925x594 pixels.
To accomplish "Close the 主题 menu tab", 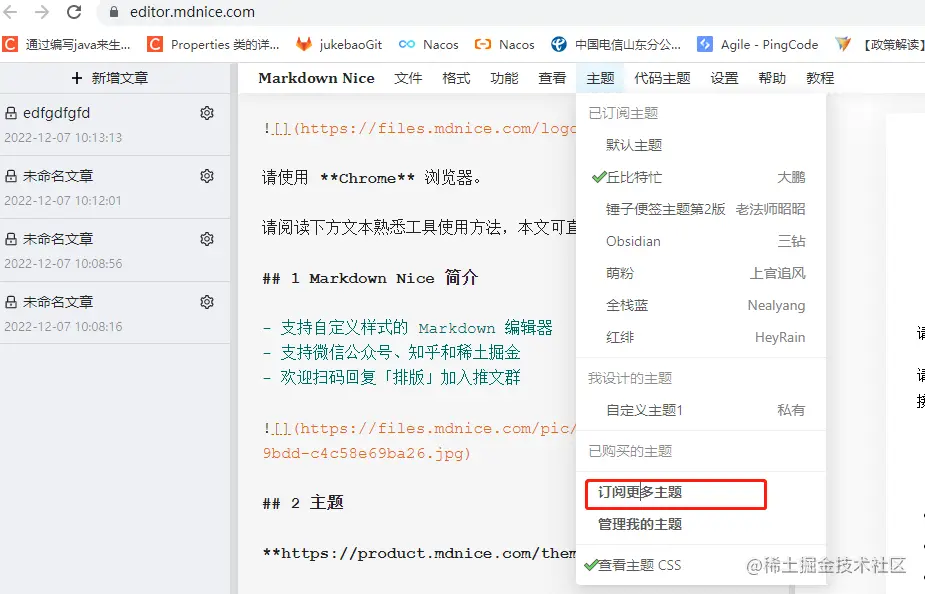I will tap(601, 78).
